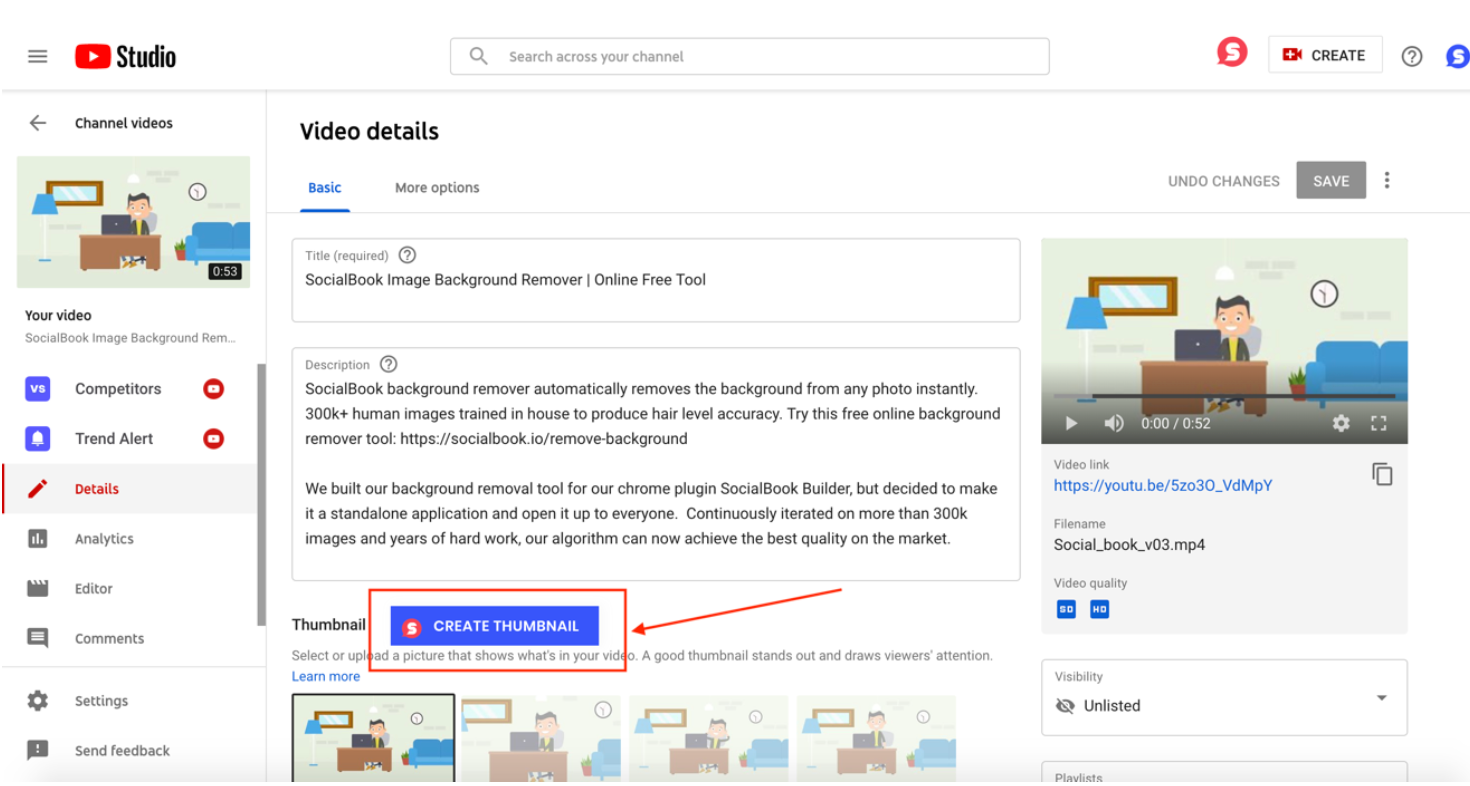Open the three-dot menu next to SAVE

[1387, 180]
